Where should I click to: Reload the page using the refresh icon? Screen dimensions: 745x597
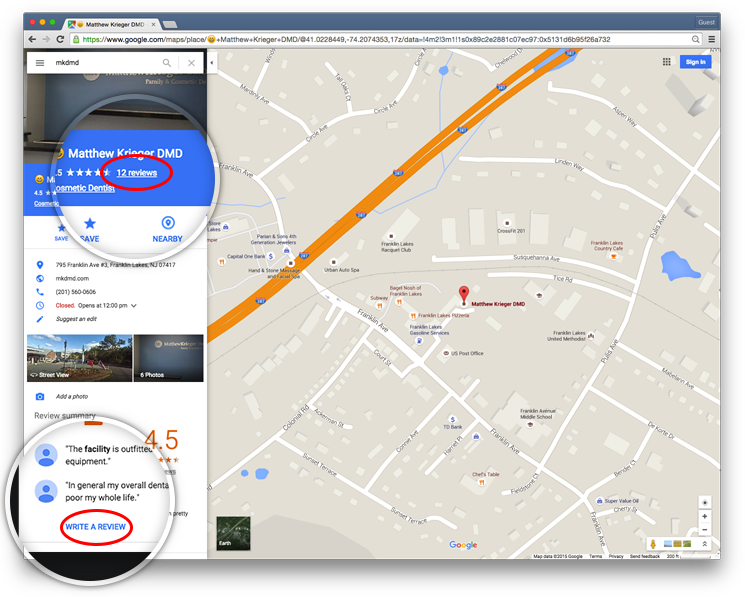(60, 39)
